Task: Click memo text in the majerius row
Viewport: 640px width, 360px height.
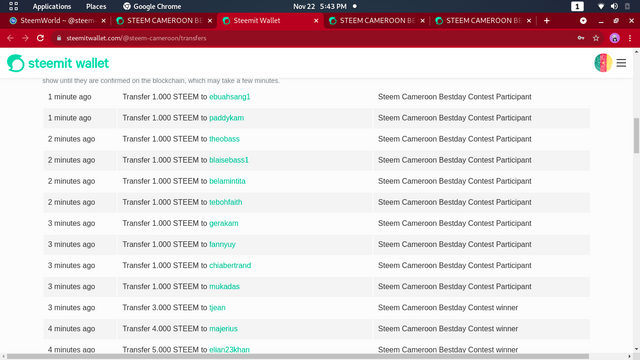Action: click(x=448, y=329)
